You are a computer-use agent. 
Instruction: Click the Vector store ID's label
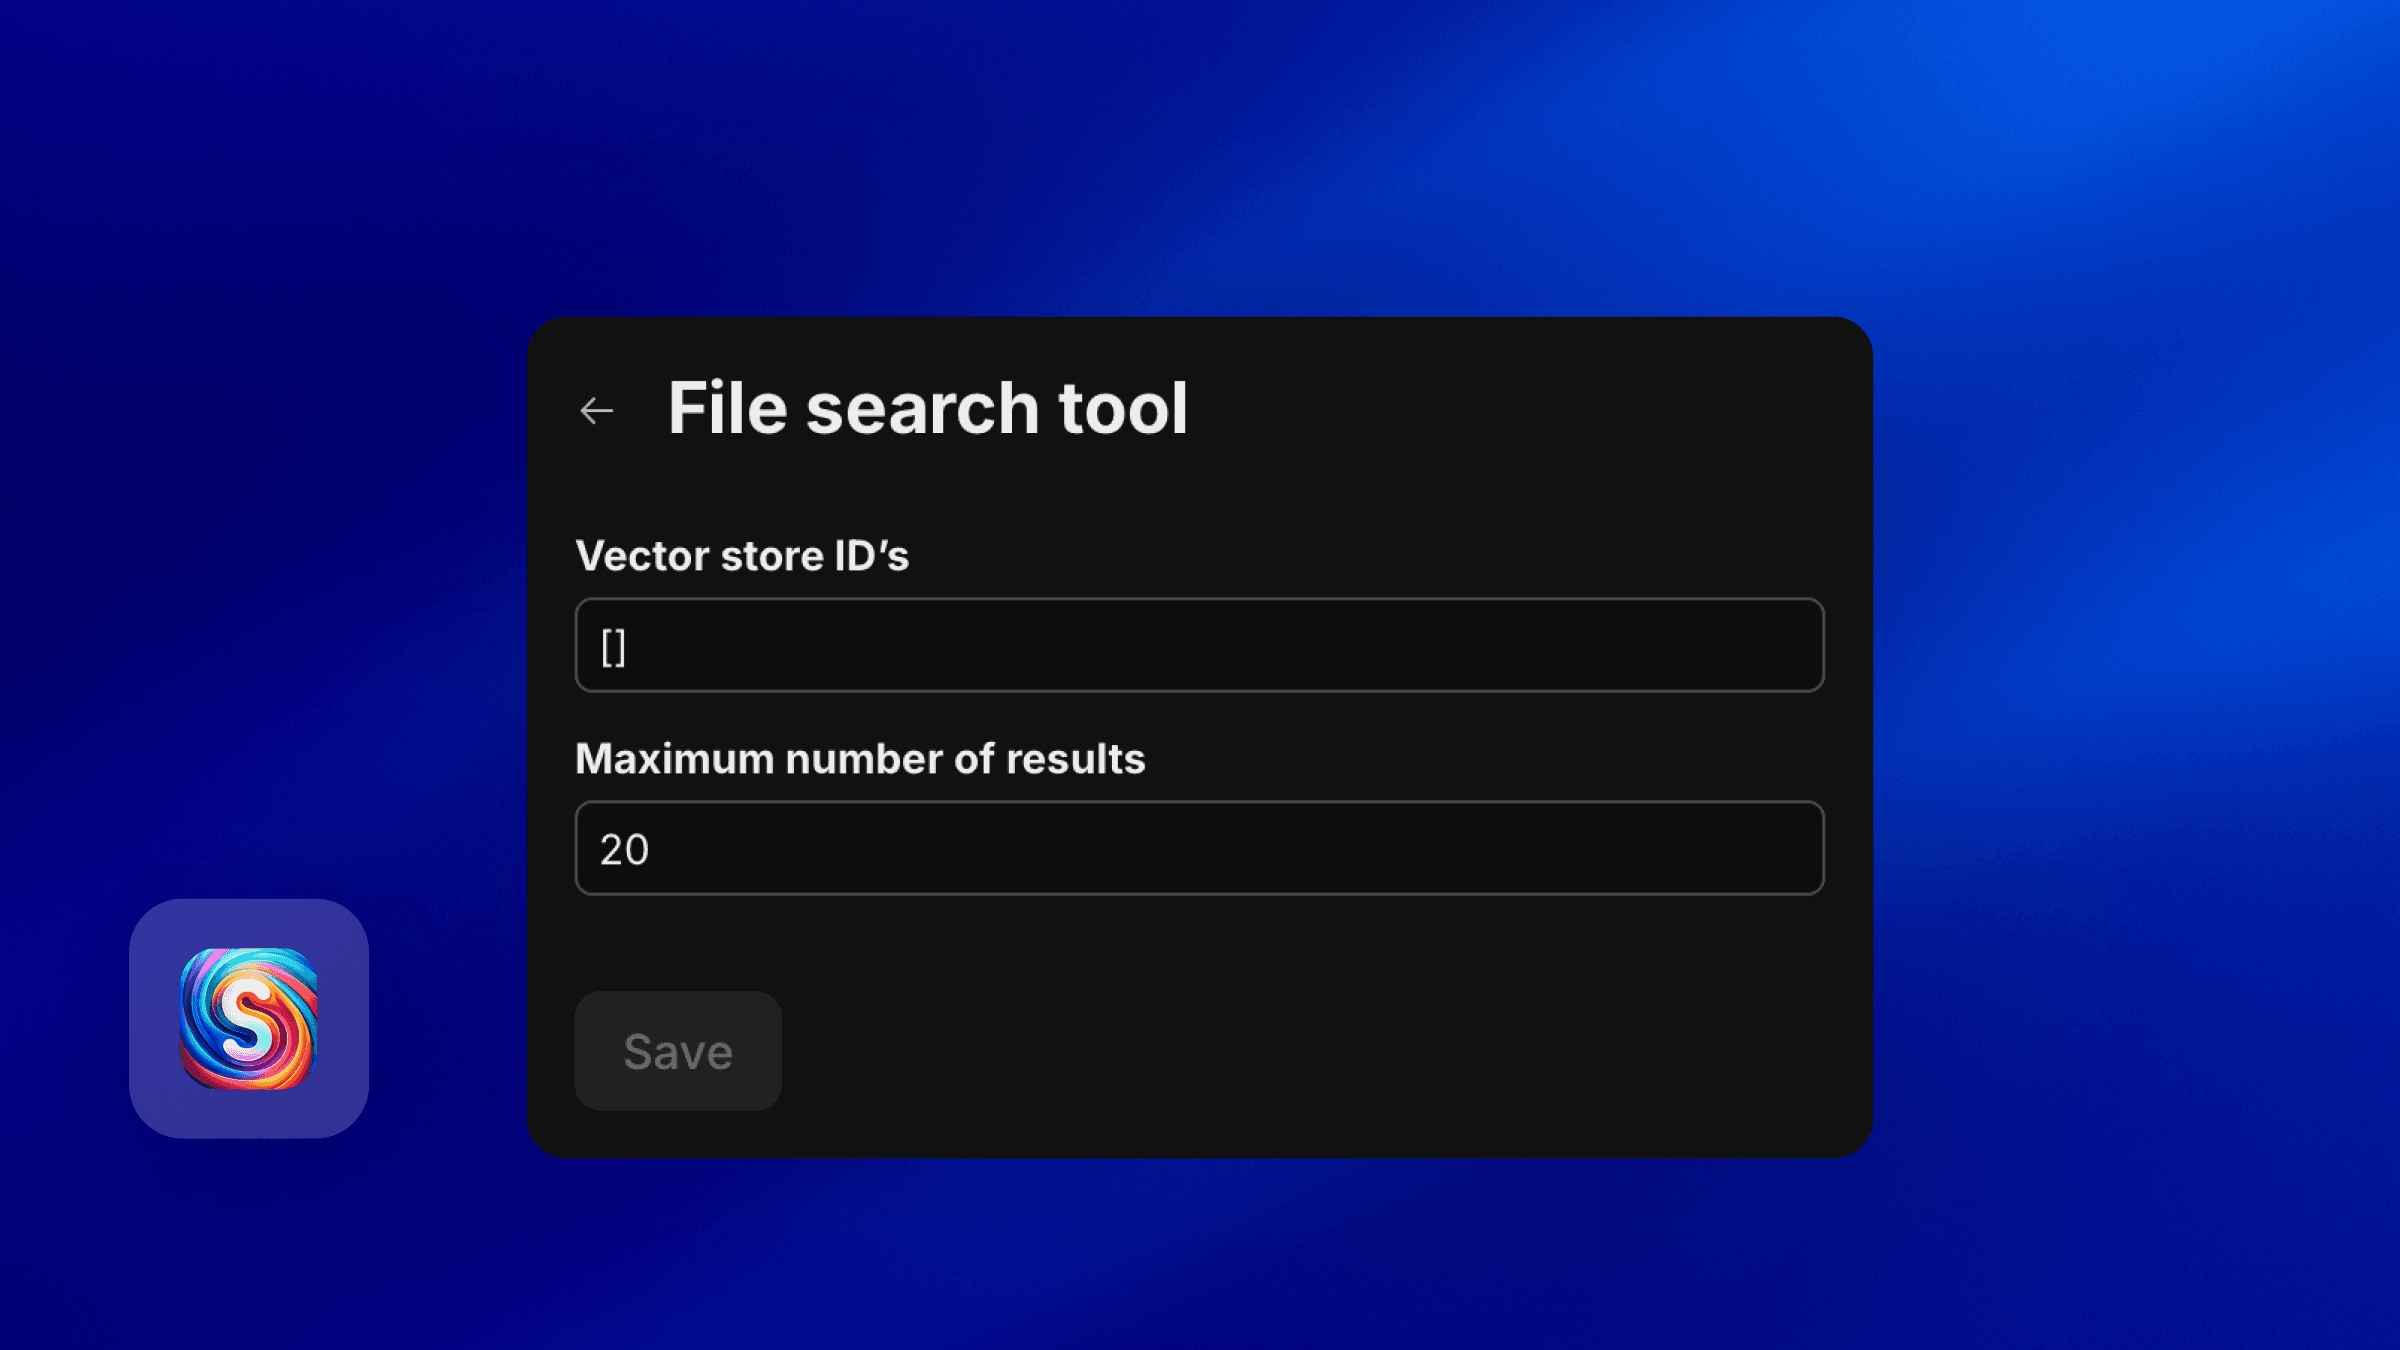(744, 556)
